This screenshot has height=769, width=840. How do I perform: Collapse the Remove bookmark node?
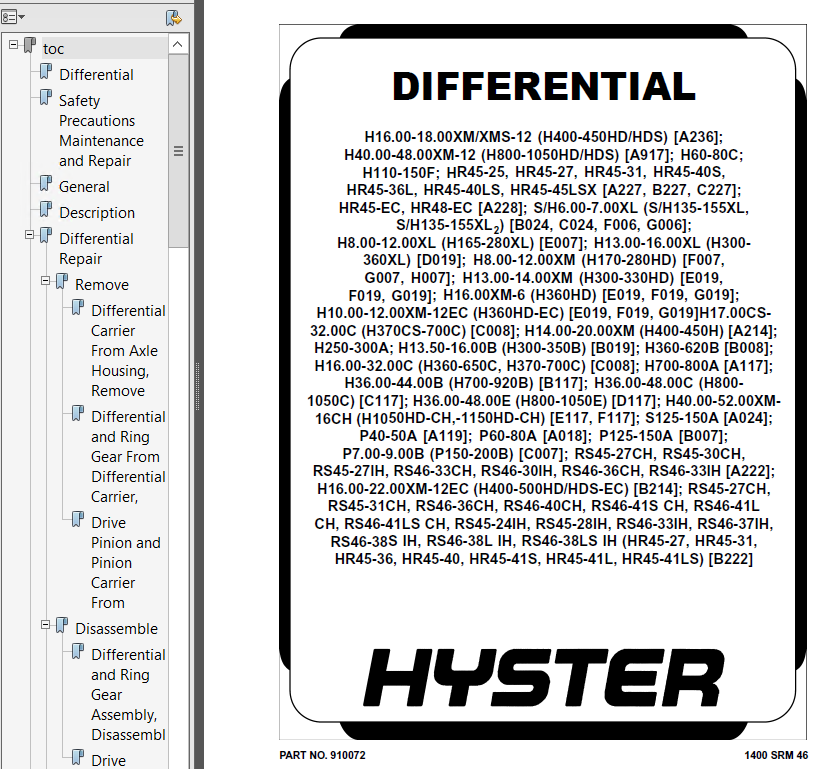click(x=46, y=281)
